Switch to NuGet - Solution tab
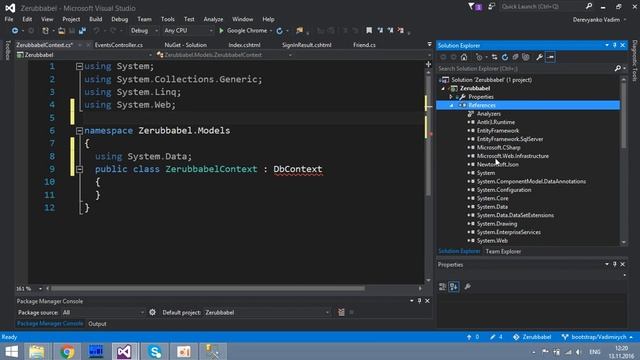The height and width of the screenshot is (360, 640). [185, 45]
